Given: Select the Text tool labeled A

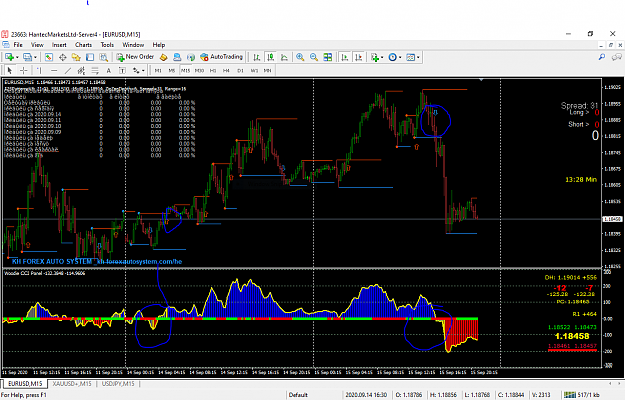Looking at the screenshot, I should (108, 71).
